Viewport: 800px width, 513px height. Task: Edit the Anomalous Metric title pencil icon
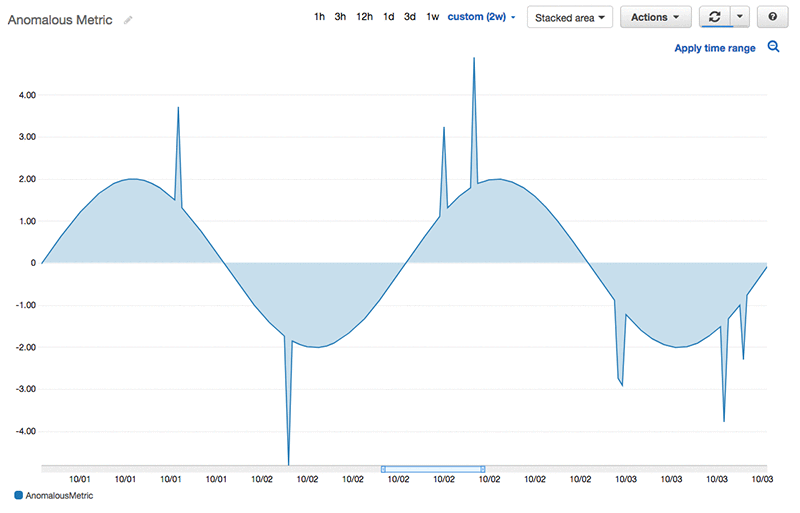point(128,20)
